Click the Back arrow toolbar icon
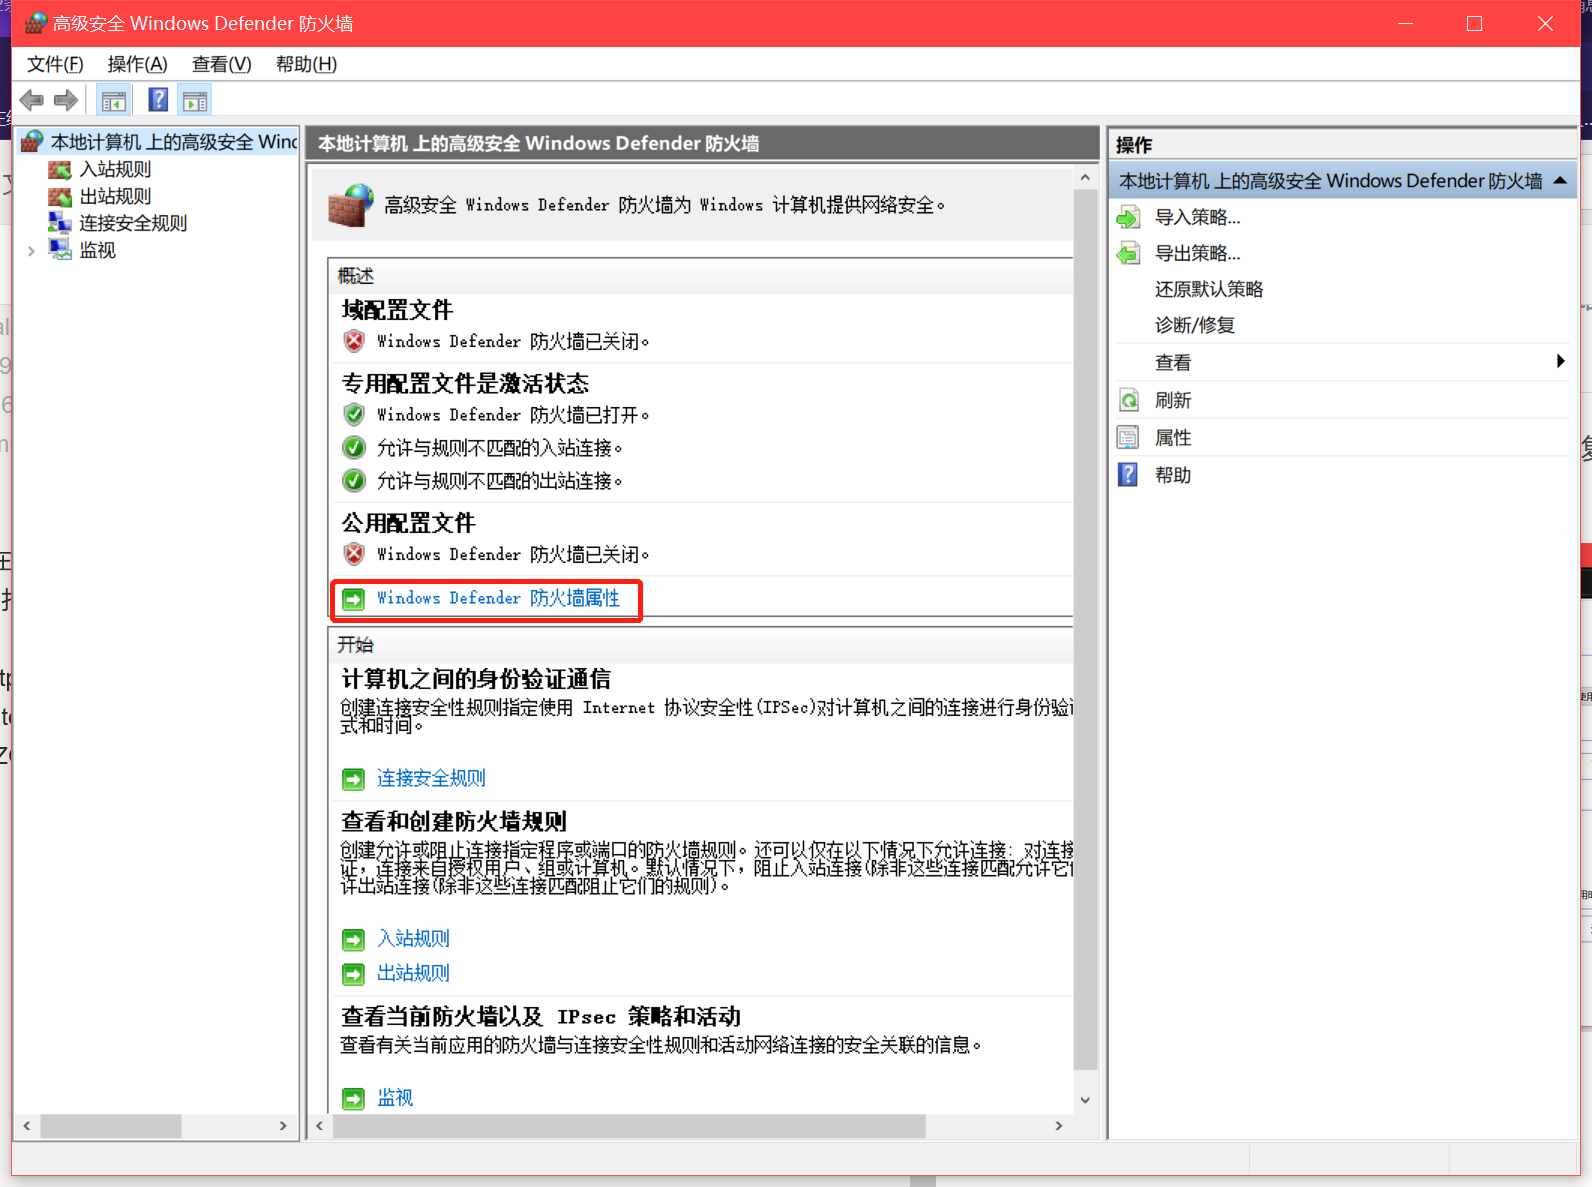Viewport: 1592px width, 1187px height. tap(32, 100)
